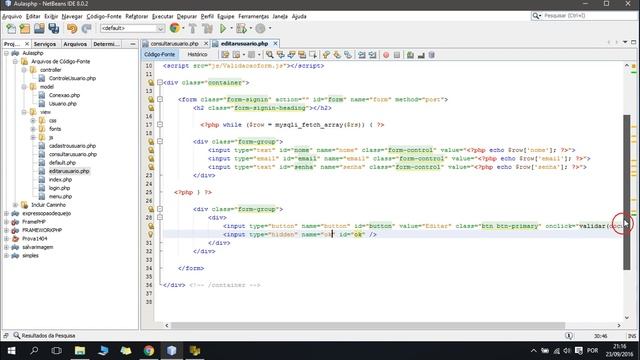Open Chrome from the taskbar
Viewport: 640px width, 360px height.
(x=149, y=351)
